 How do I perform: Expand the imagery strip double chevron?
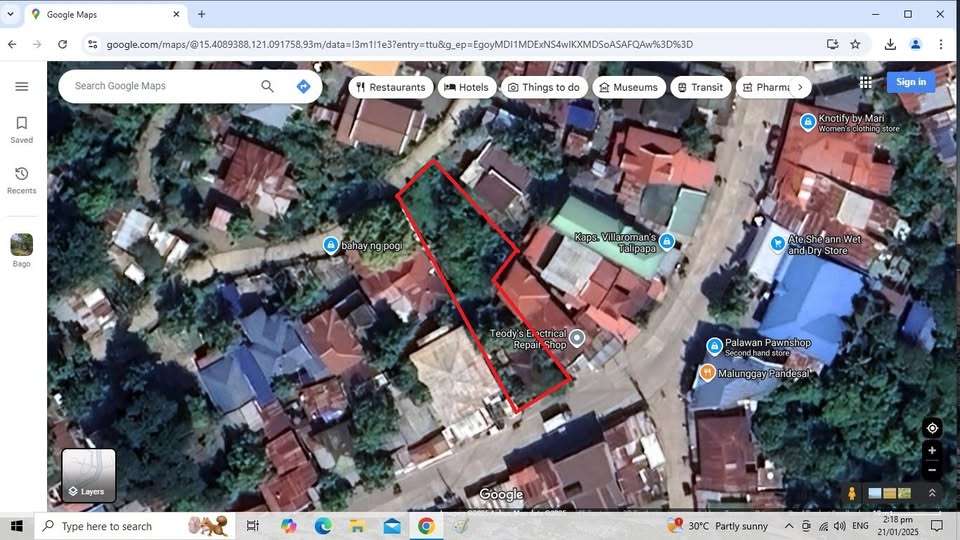point(932,493)
